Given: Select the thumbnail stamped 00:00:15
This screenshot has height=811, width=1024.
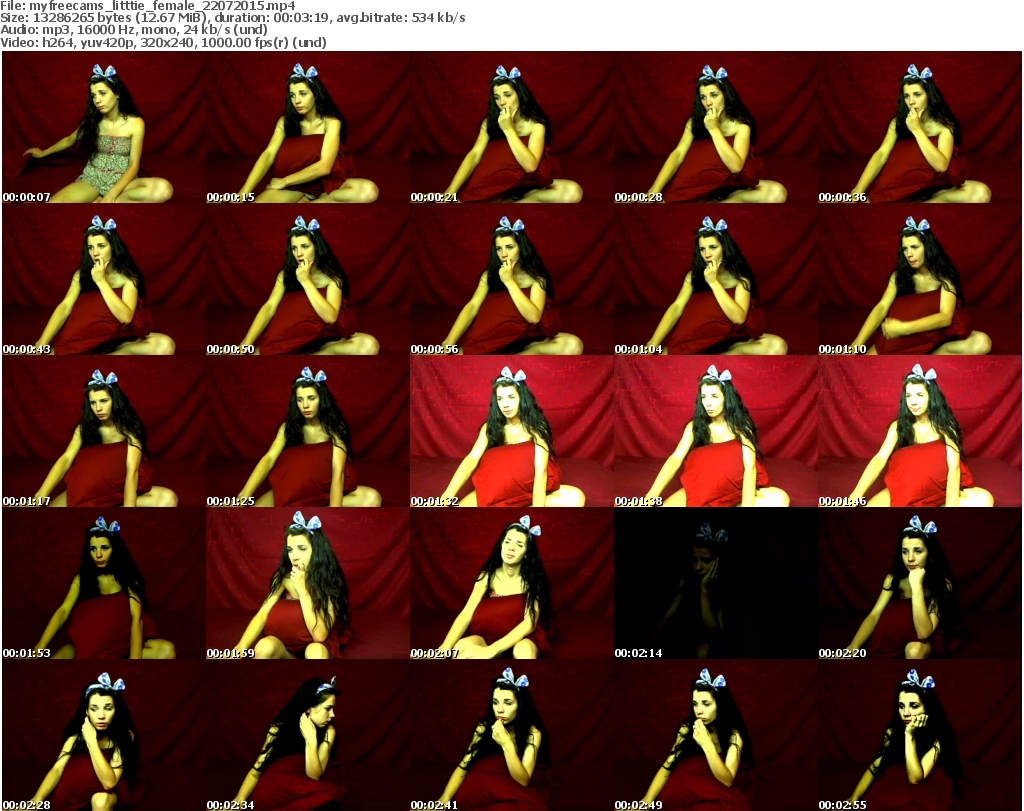Looking at the screenshot, I should [x=308, y=127].
